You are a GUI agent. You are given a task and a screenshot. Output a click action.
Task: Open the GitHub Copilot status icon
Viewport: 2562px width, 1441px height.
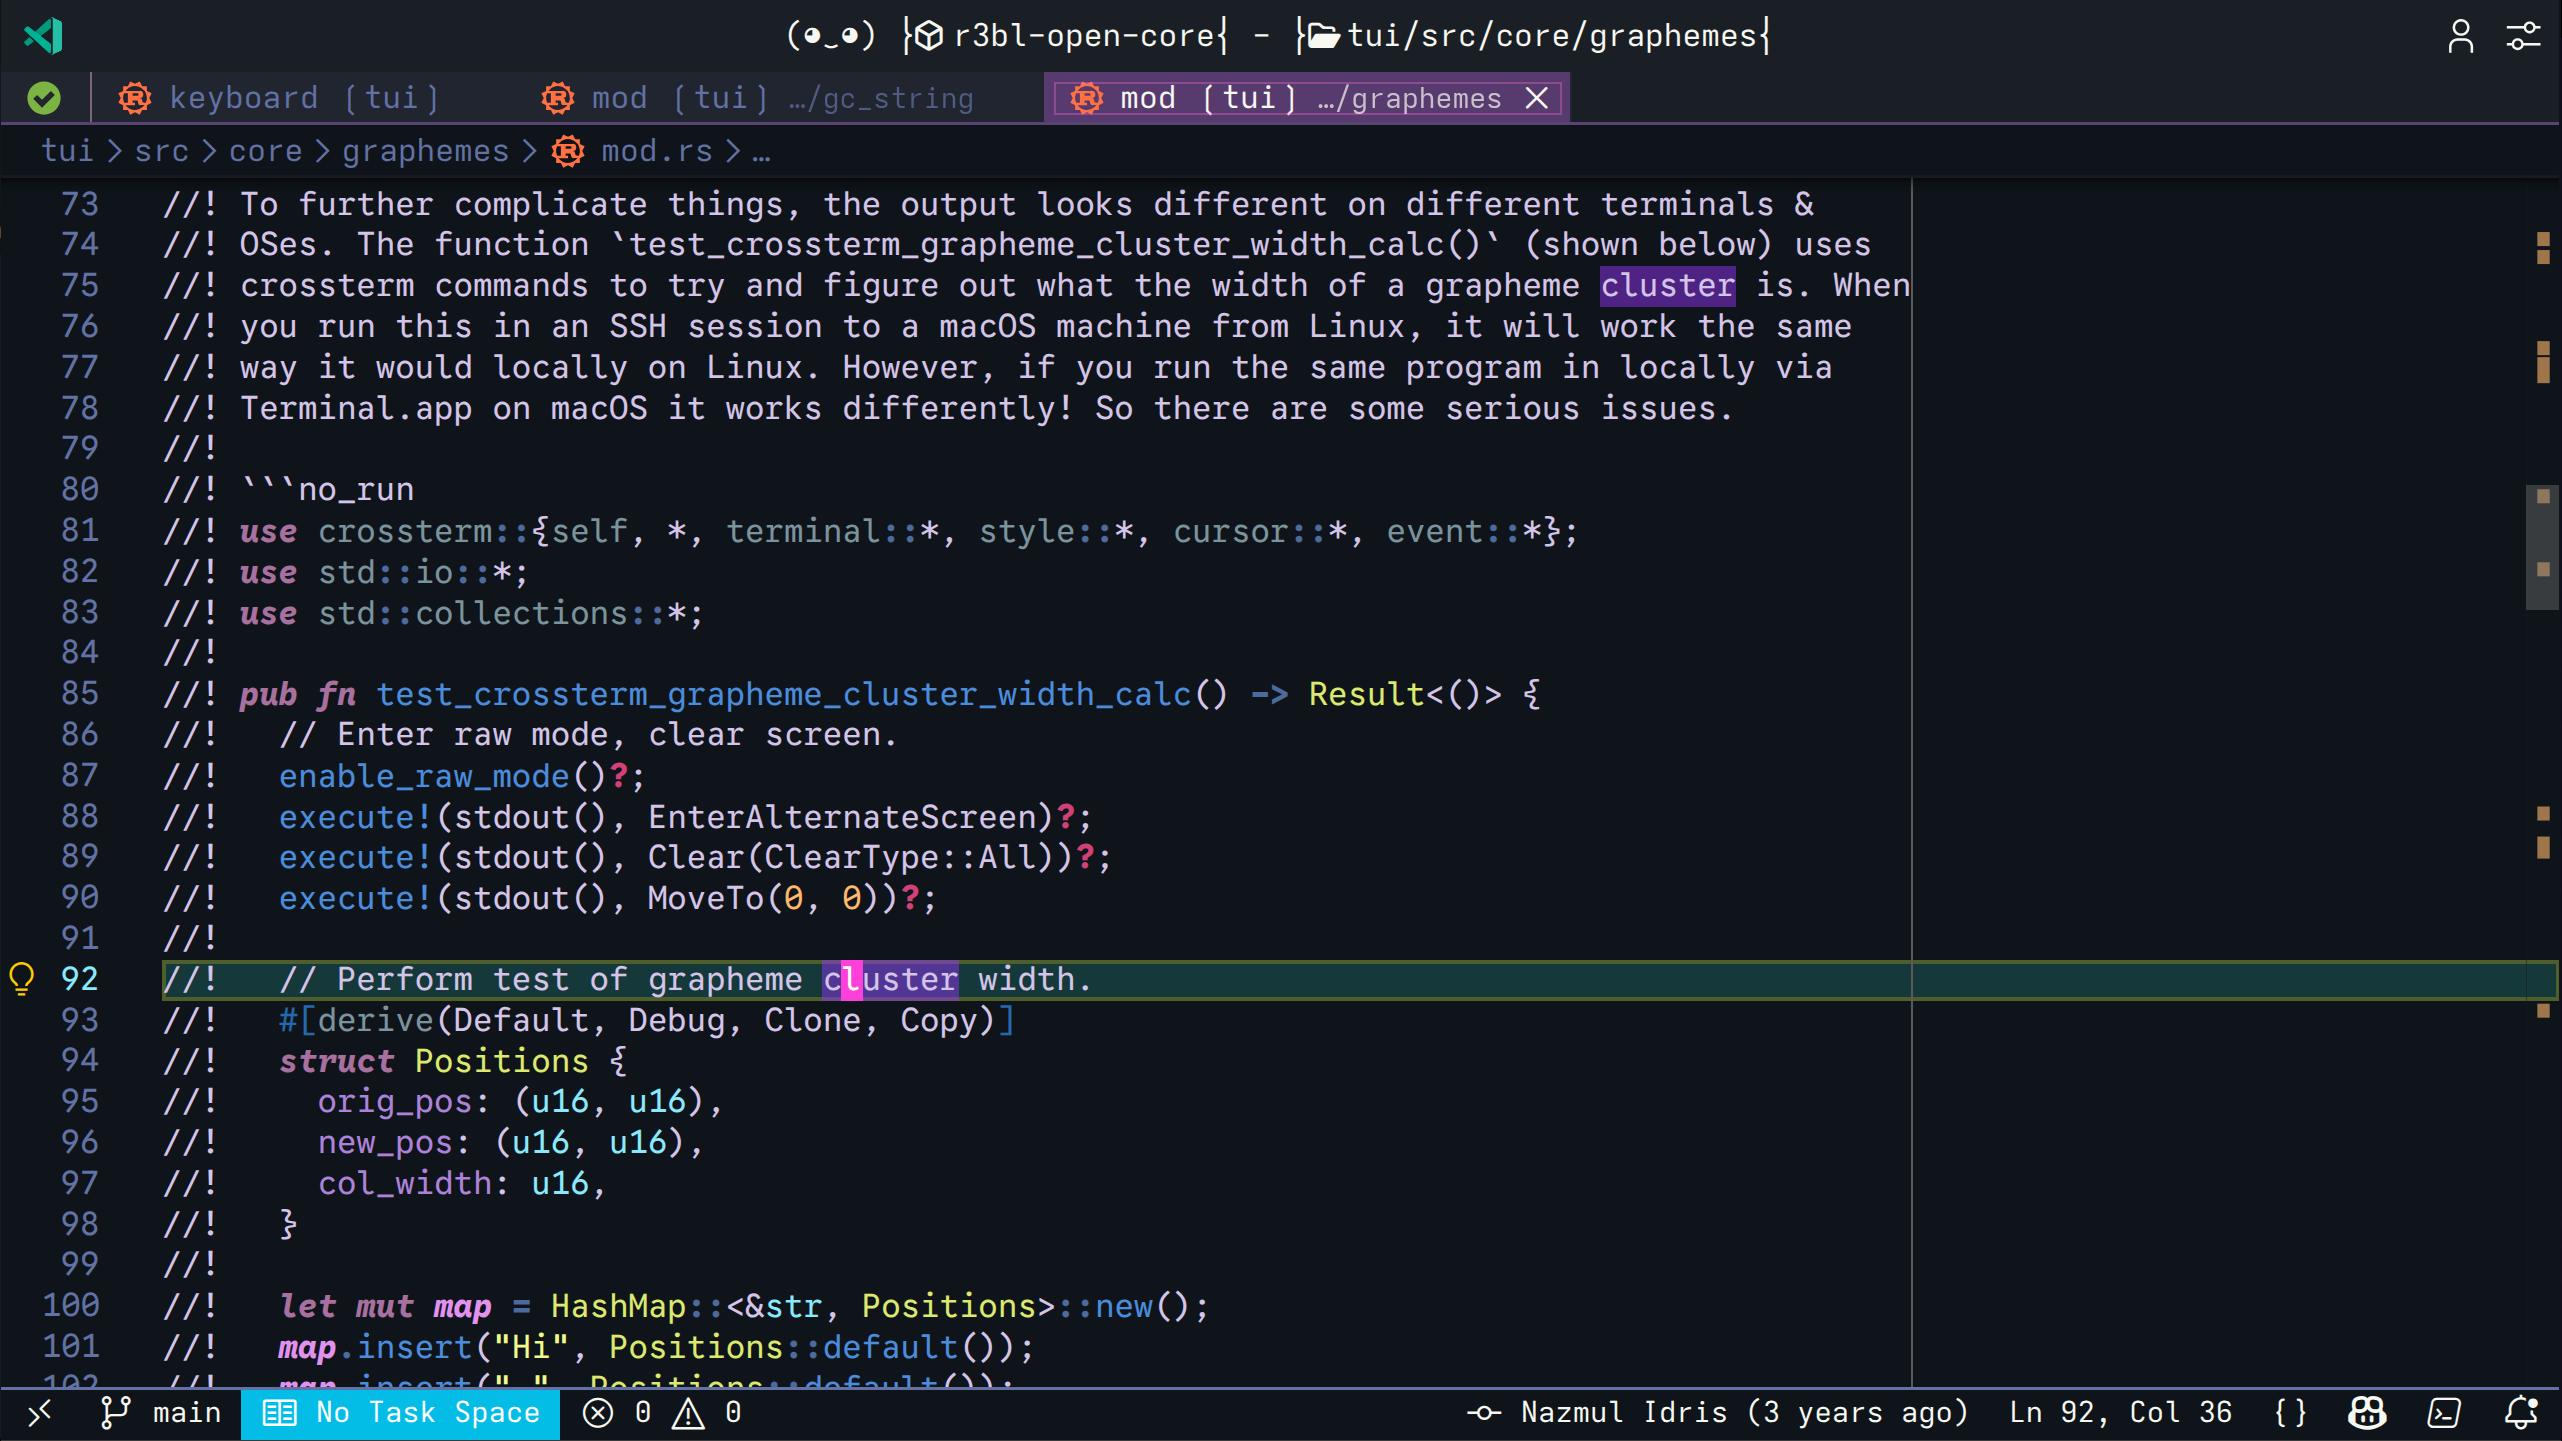pos(2368,1413)
